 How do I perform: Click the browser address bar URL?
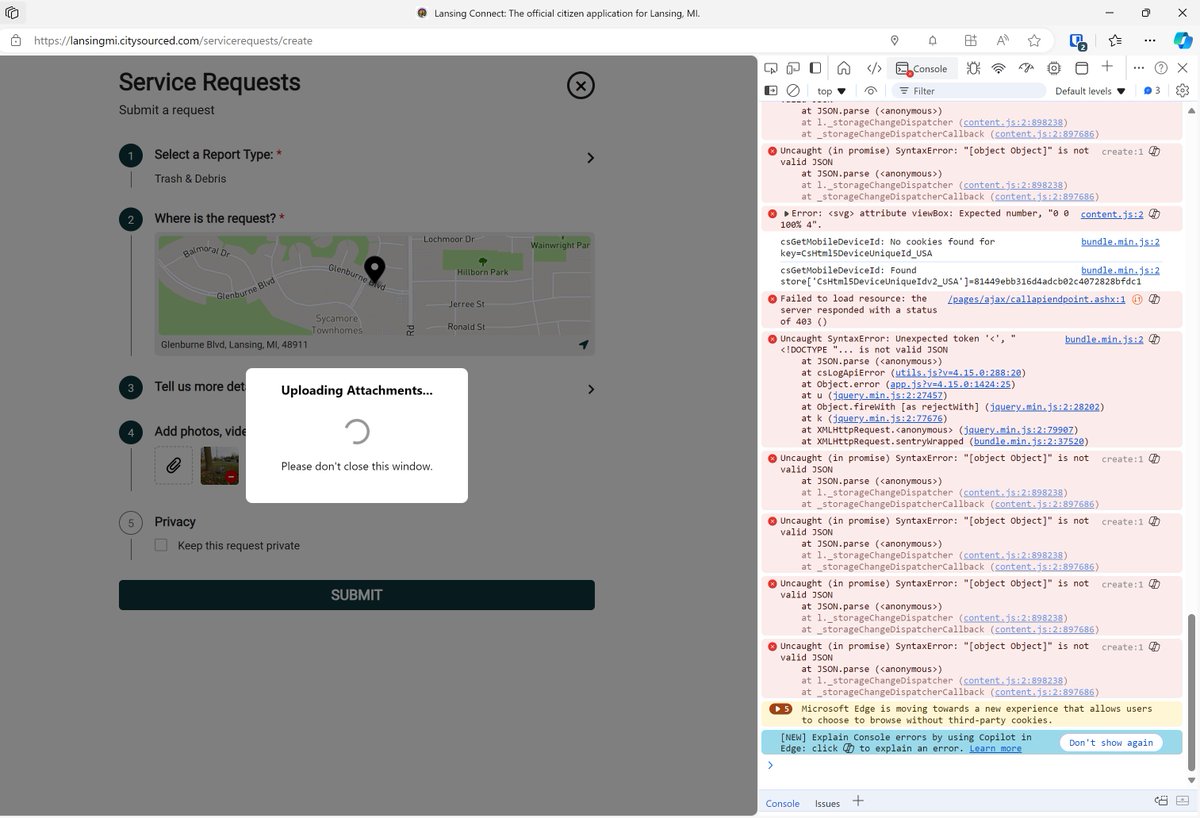tap(173, 41)
